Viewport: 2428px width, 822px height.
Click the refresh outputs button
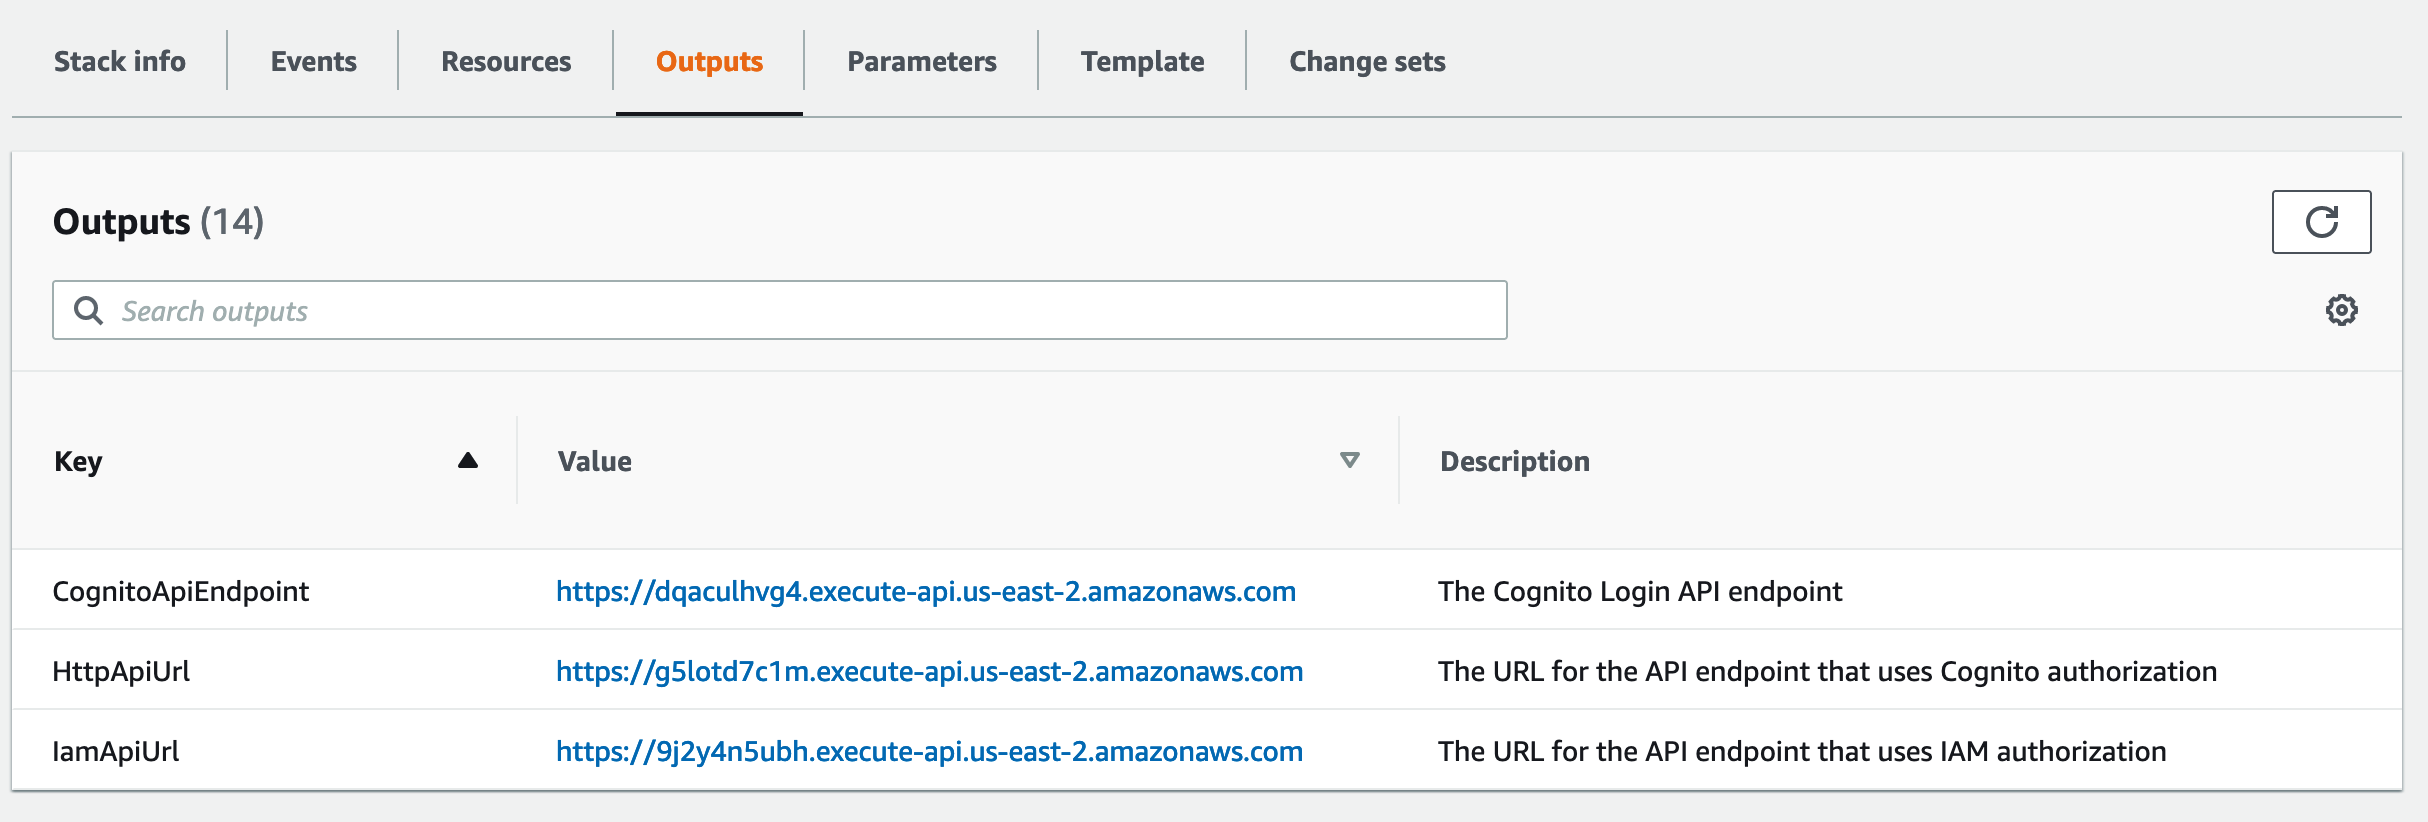point(2321,222)
